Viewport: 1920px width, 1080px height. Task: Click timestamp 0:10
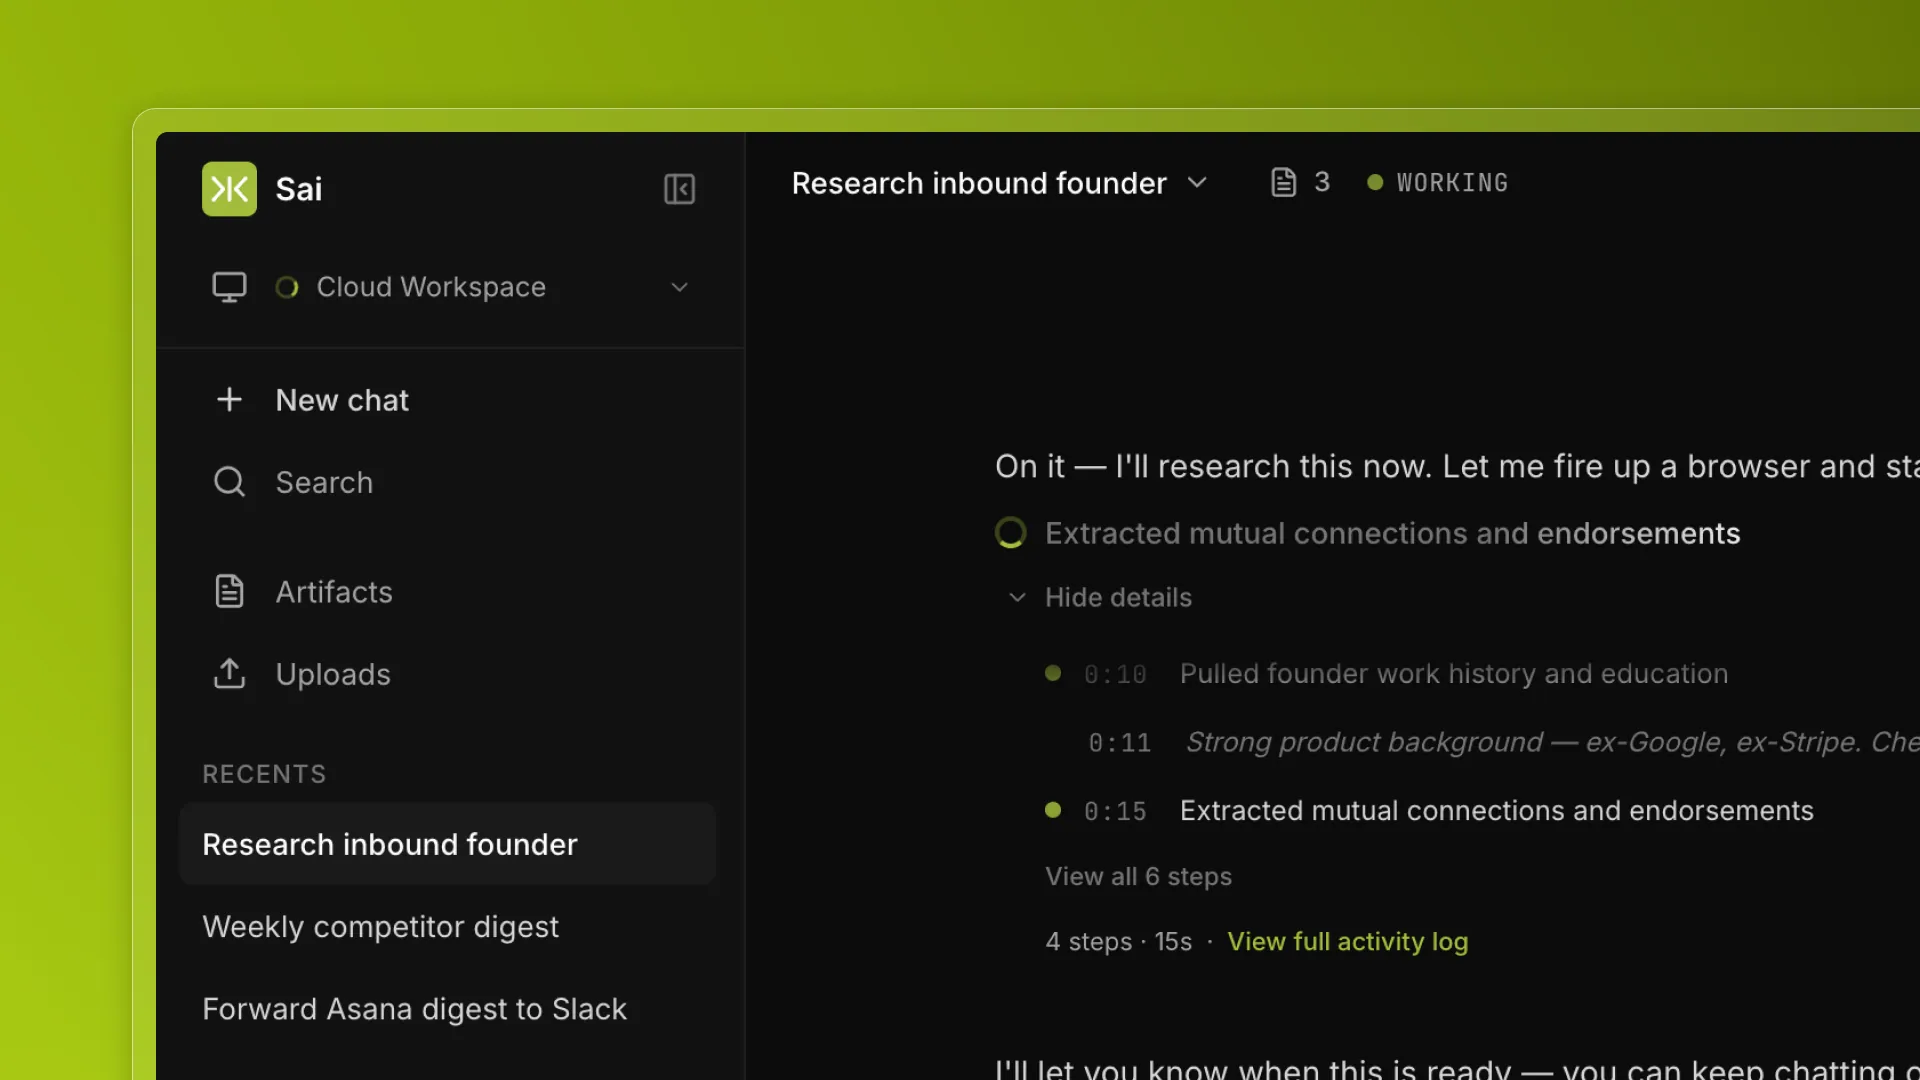click(1115, 675)
